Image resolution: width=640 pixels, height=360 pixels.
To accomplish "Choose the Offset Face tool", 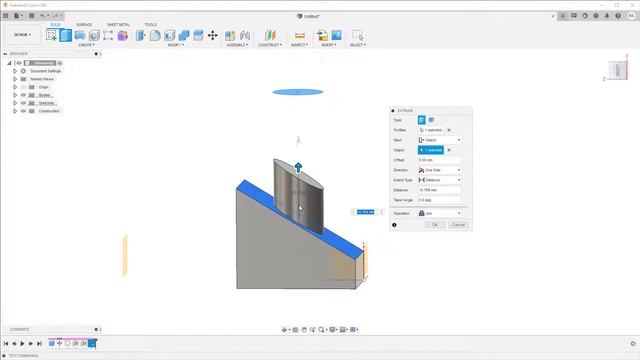I will pos(198,36).
